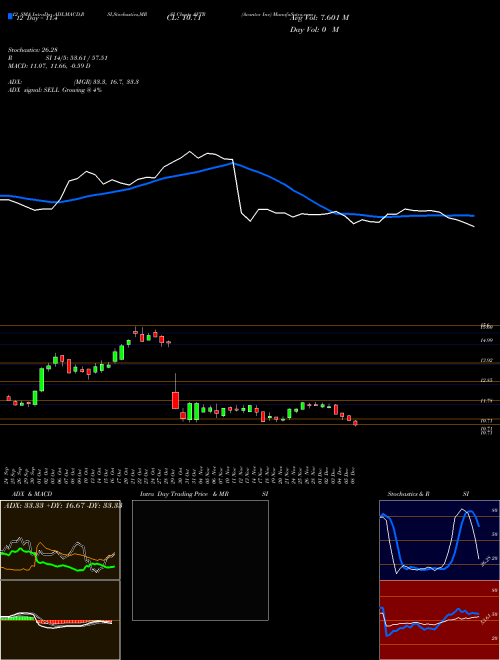Click the green MACD histogram bars
The image size is (500, 660).
tap(17, 618)
